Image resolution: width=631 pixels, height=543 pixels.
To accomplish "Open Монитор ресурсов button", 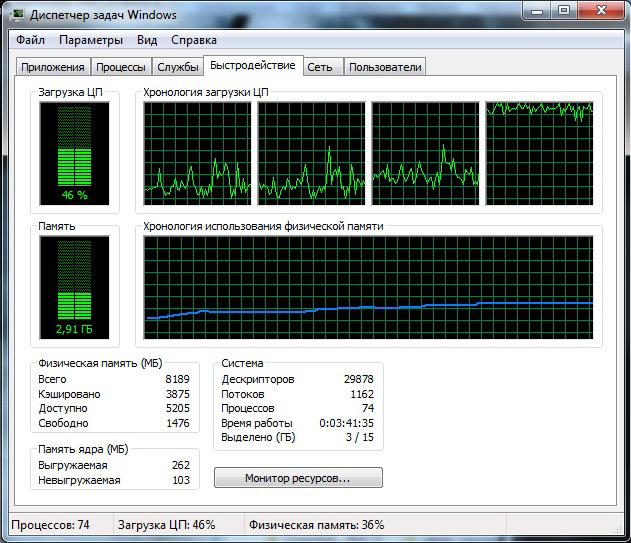I will (298, 478).
